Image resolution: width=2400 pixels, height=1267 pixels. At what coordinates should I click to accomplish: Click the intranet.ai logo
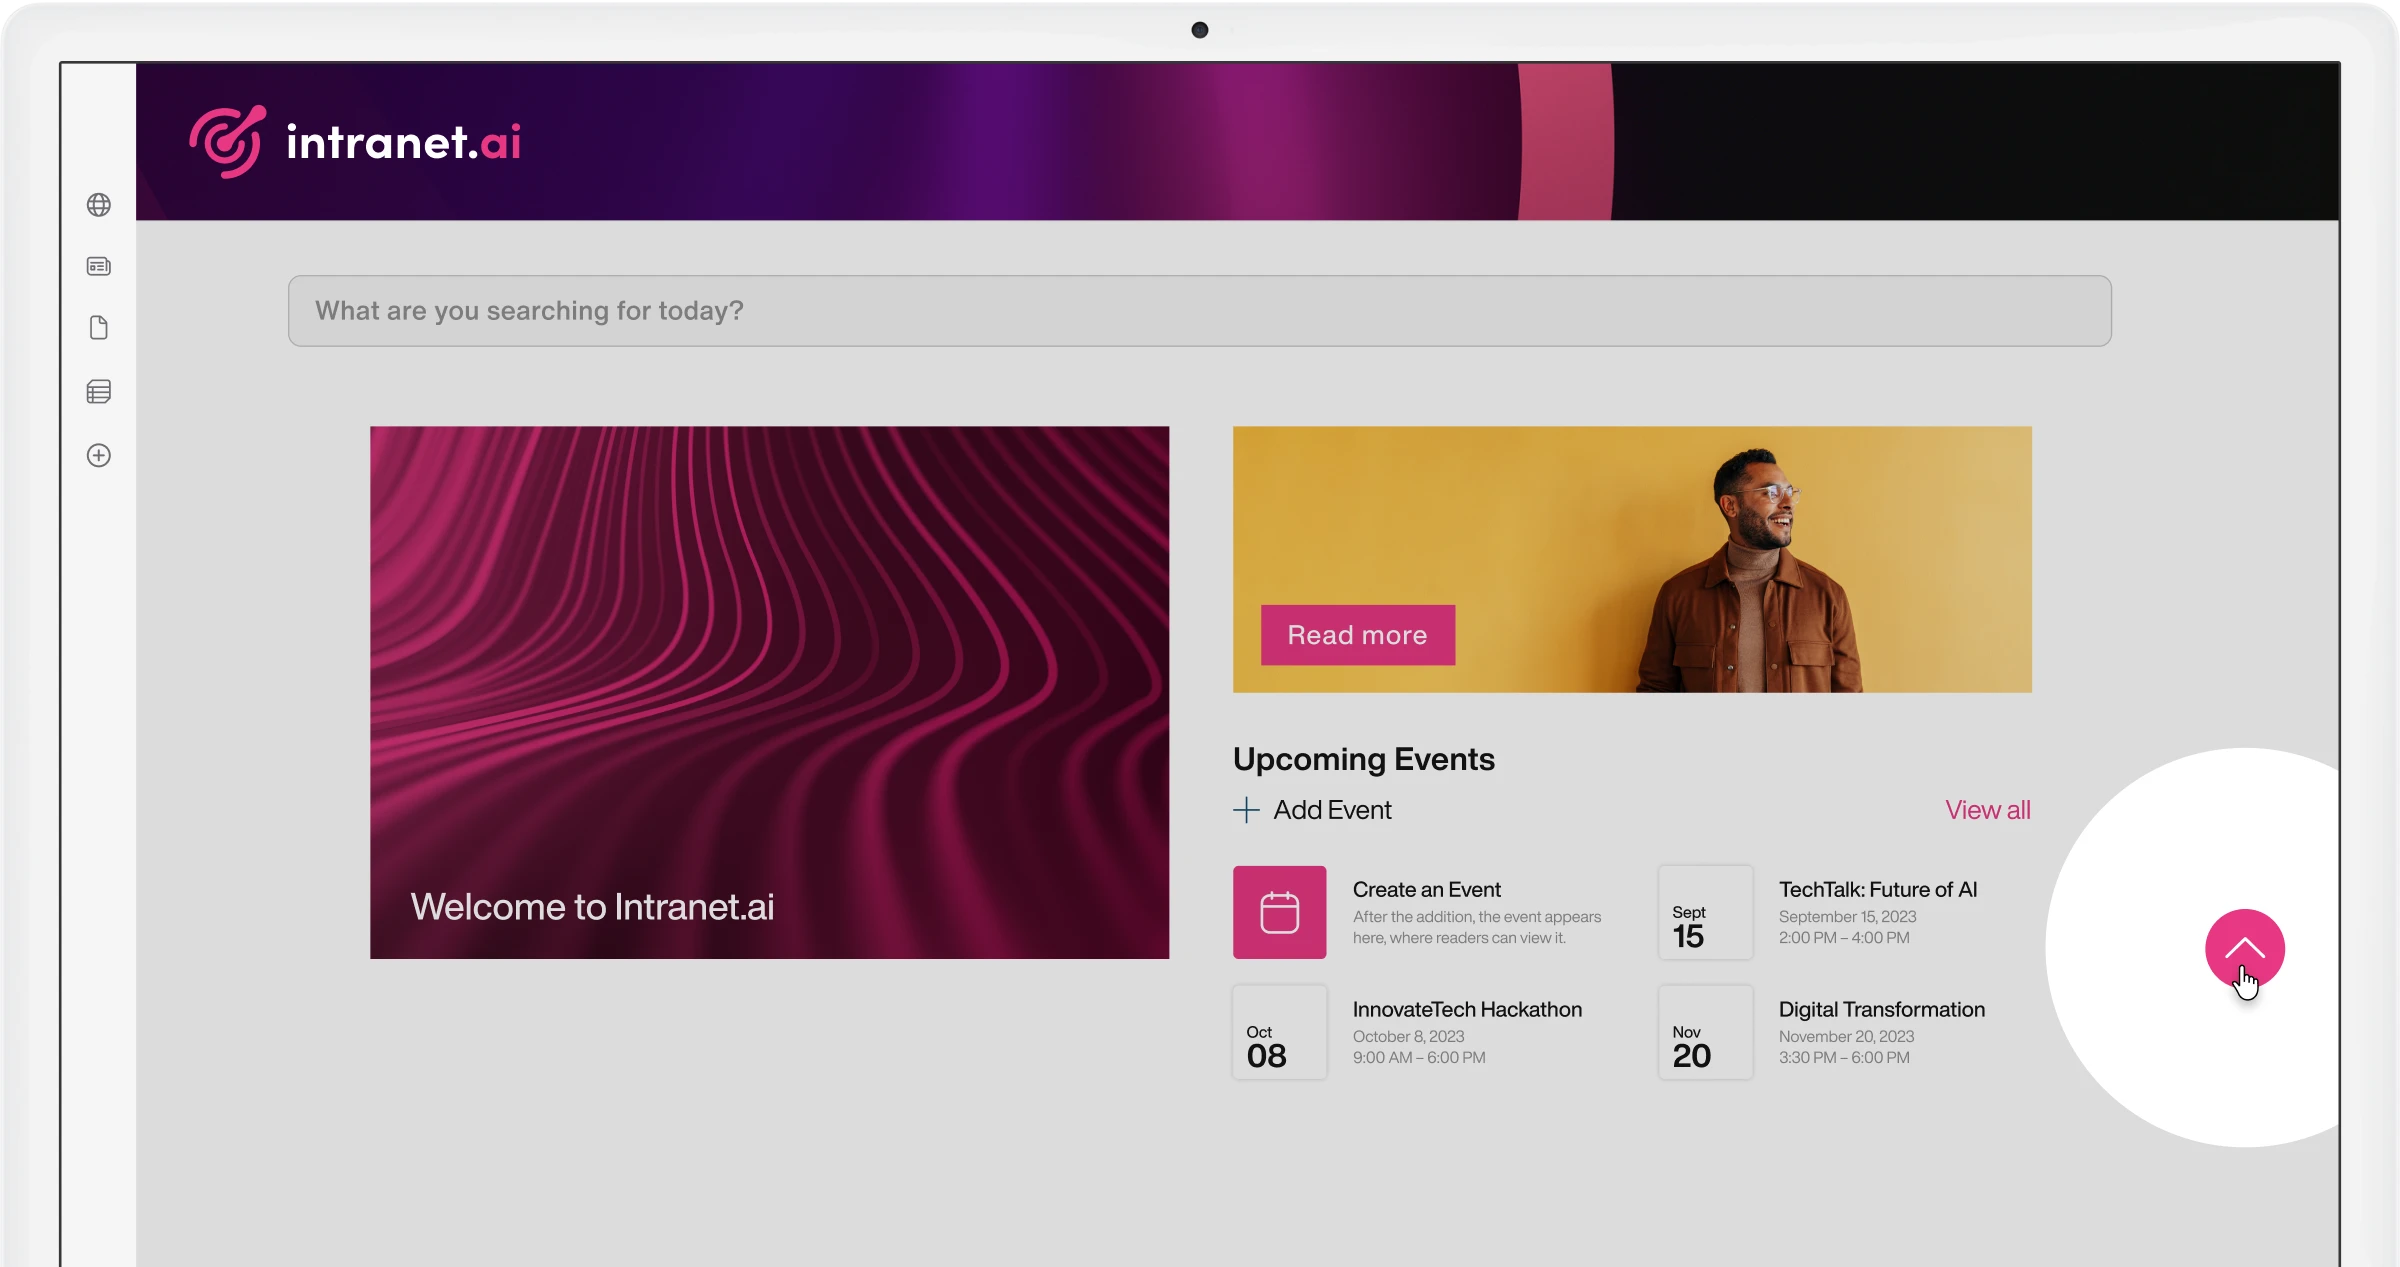click(x=355, y=142)
